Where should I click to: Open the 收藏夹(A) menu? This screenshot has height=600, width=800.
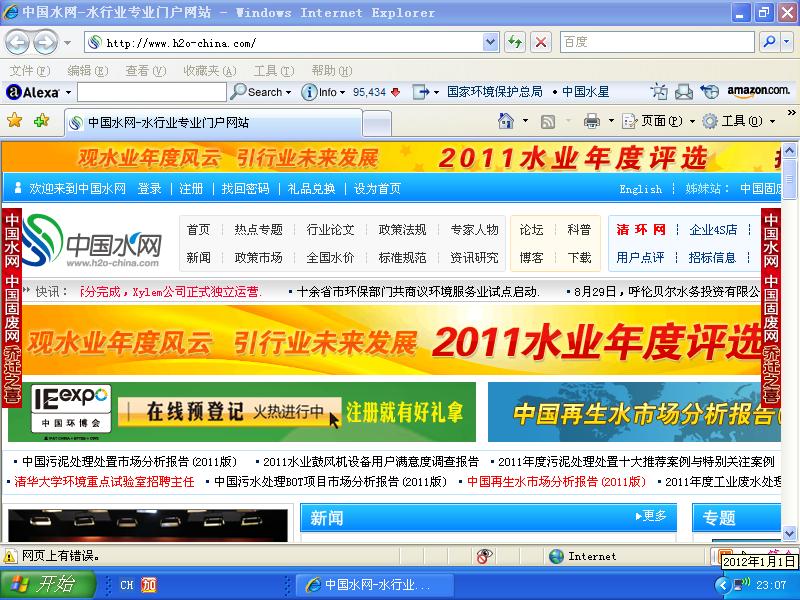coord(210,71)
